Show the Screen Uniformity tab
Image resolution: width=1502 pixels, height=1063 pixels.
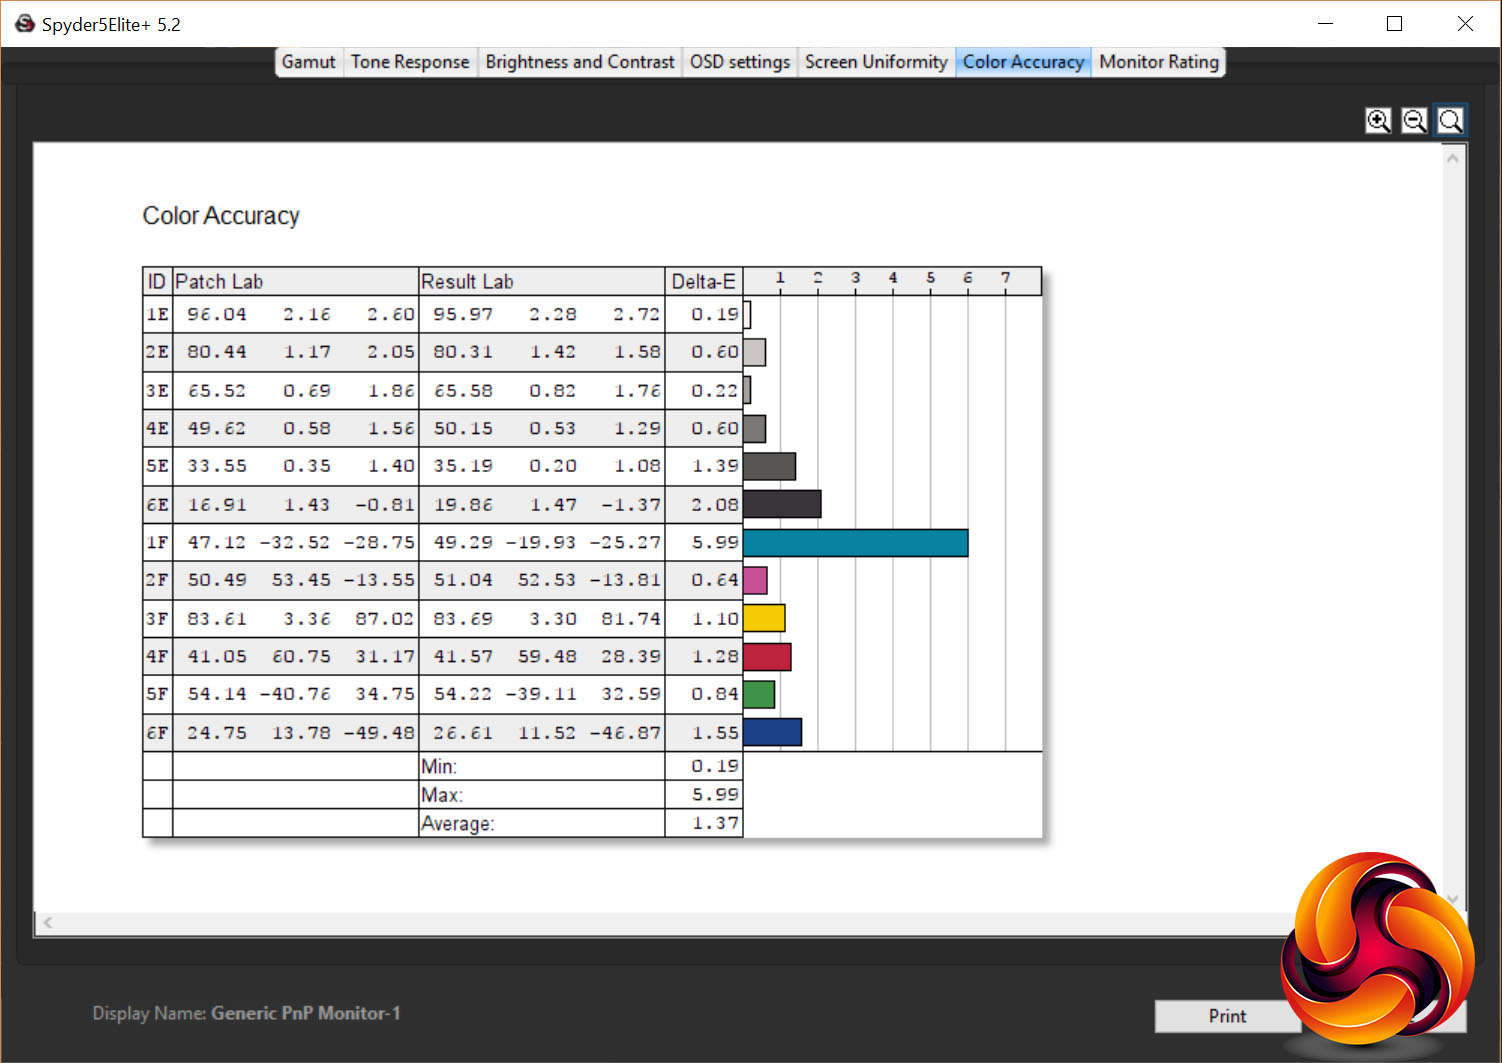(x=876, y=62)
